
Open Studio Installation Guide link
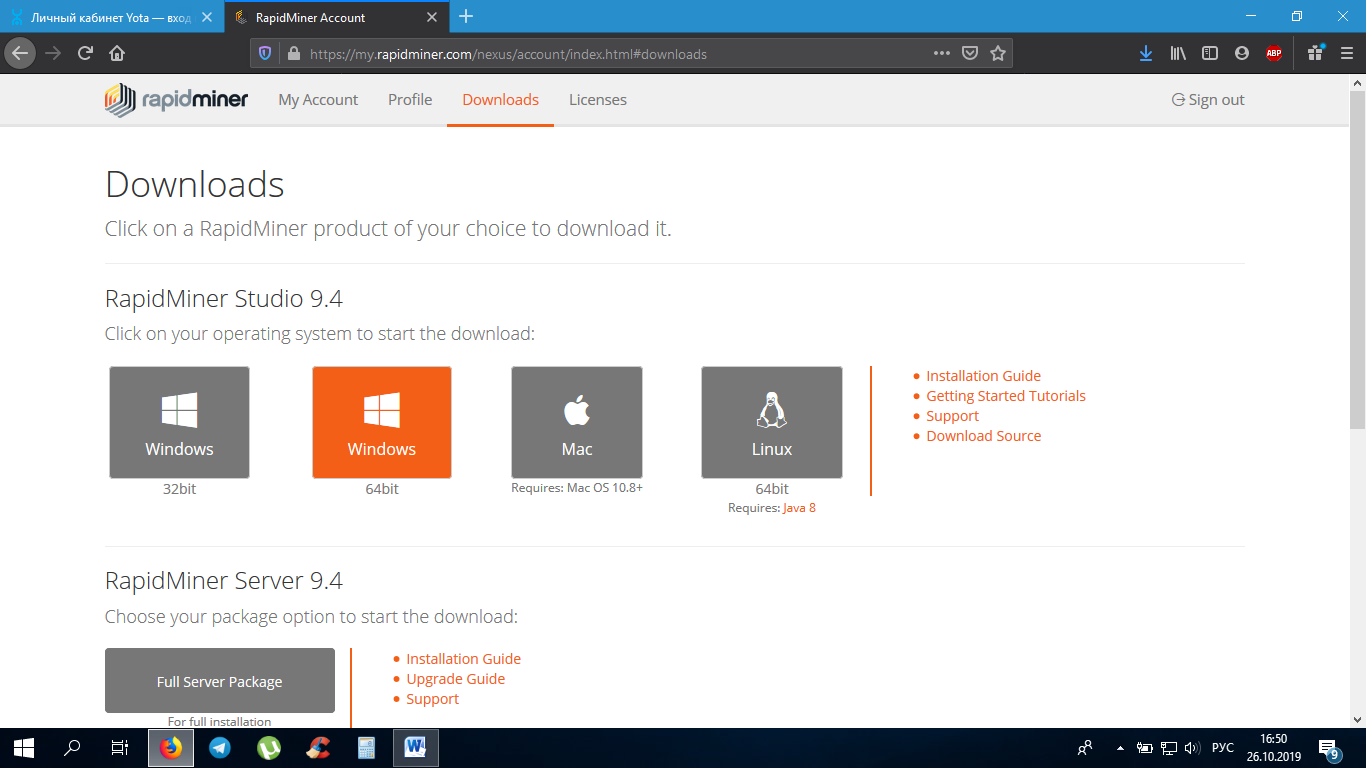[983, 376]
